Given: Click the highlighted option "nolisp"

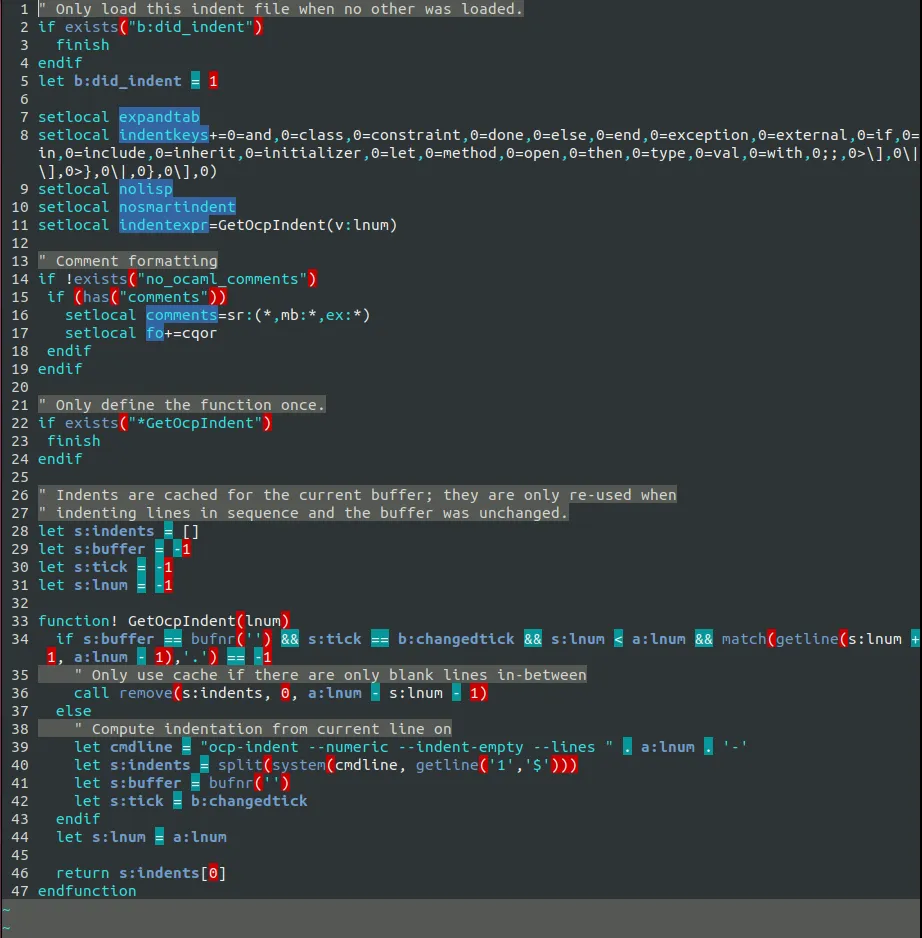Looking at the screenshot, I should 145,189.
